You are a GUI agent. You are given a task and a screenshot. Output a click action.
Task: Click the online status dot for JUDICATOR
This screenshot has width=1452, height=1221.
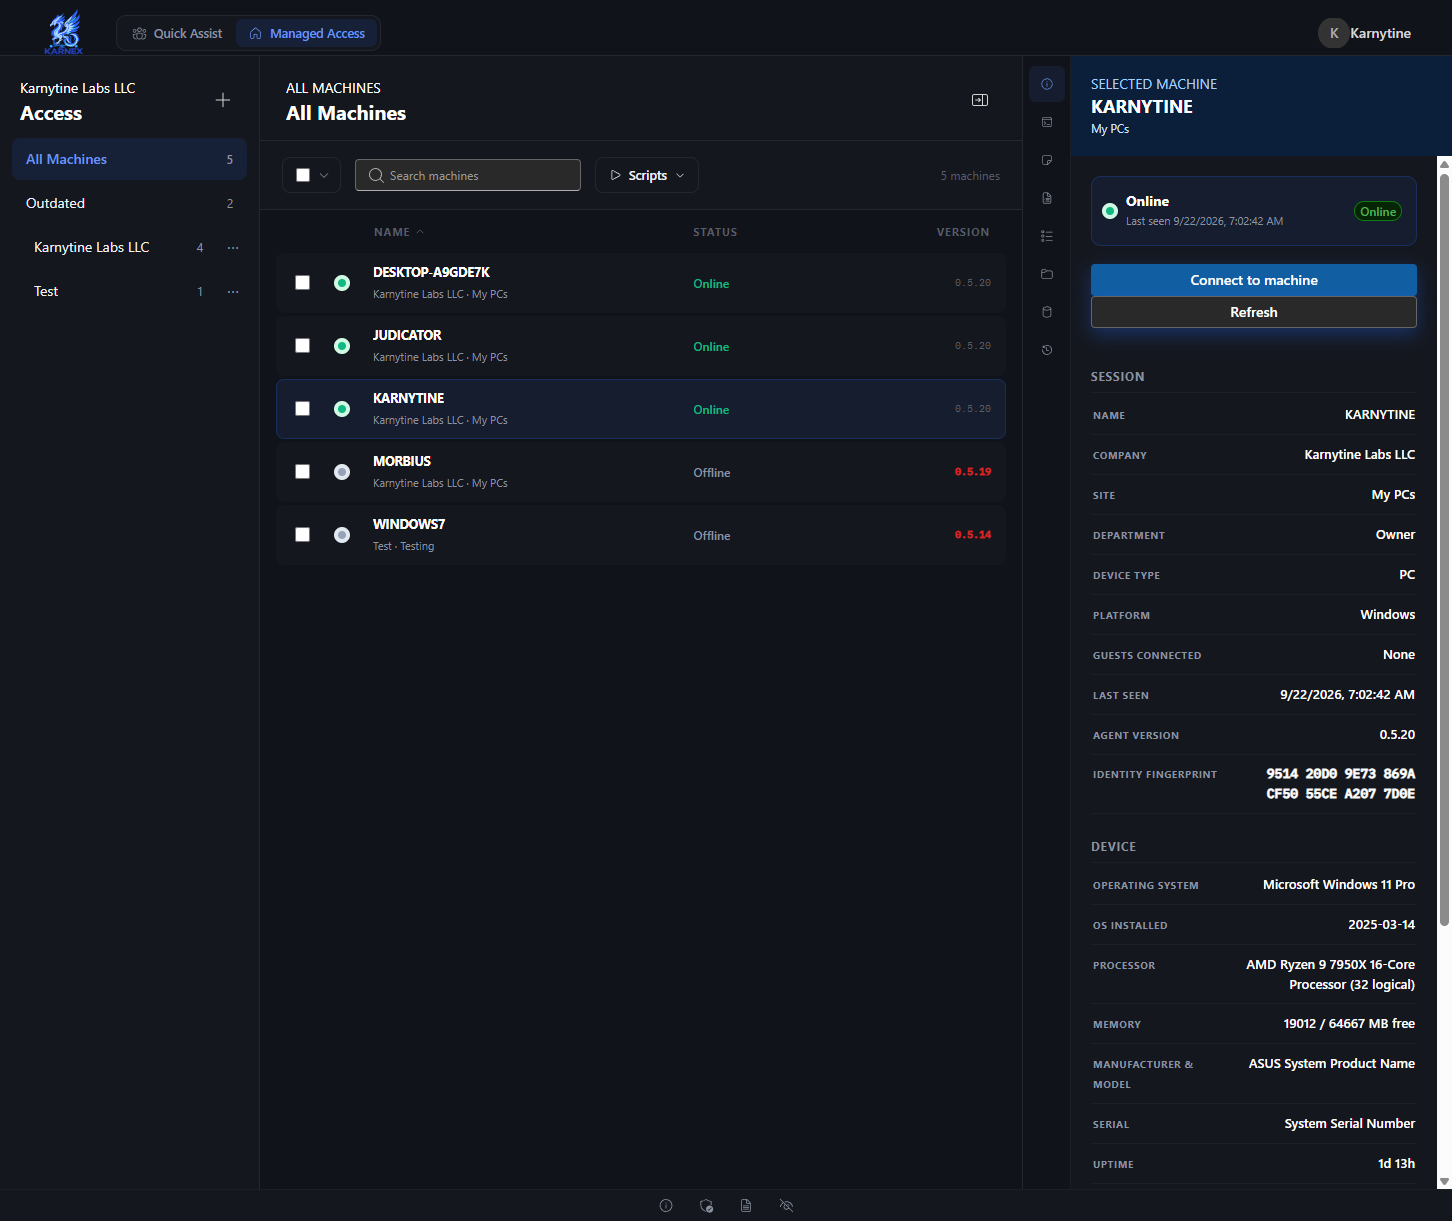342,346
